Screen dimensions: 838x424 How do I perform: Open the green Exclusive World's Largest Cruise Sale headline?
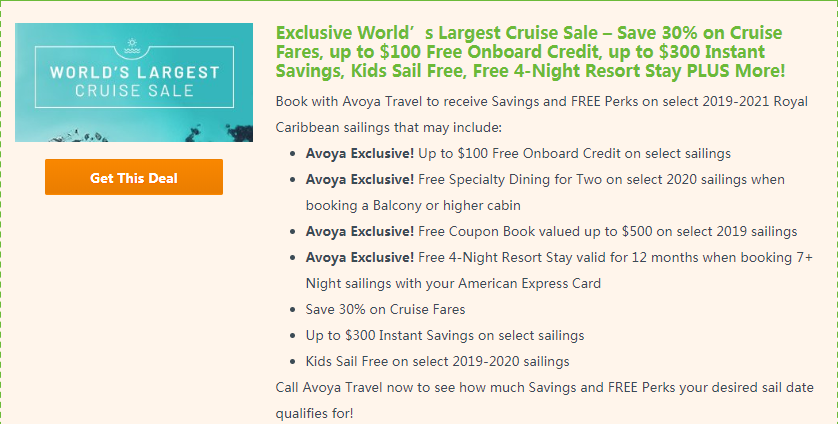tap(531, 52)
